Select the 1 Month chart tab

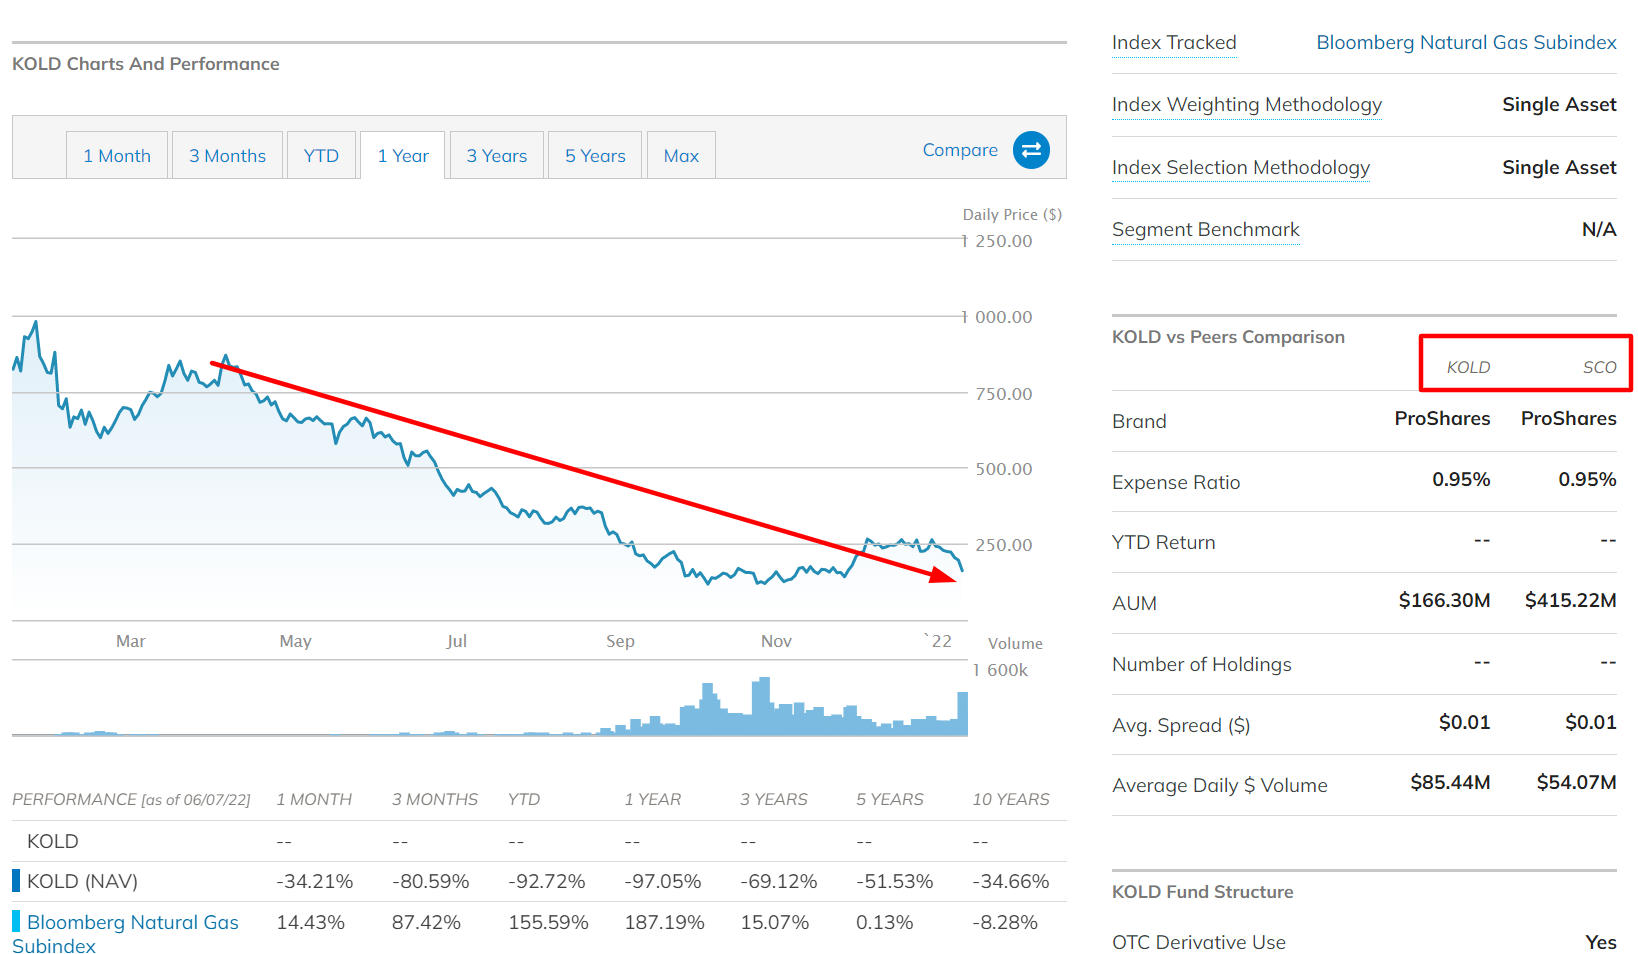click(x=117, y=155)
